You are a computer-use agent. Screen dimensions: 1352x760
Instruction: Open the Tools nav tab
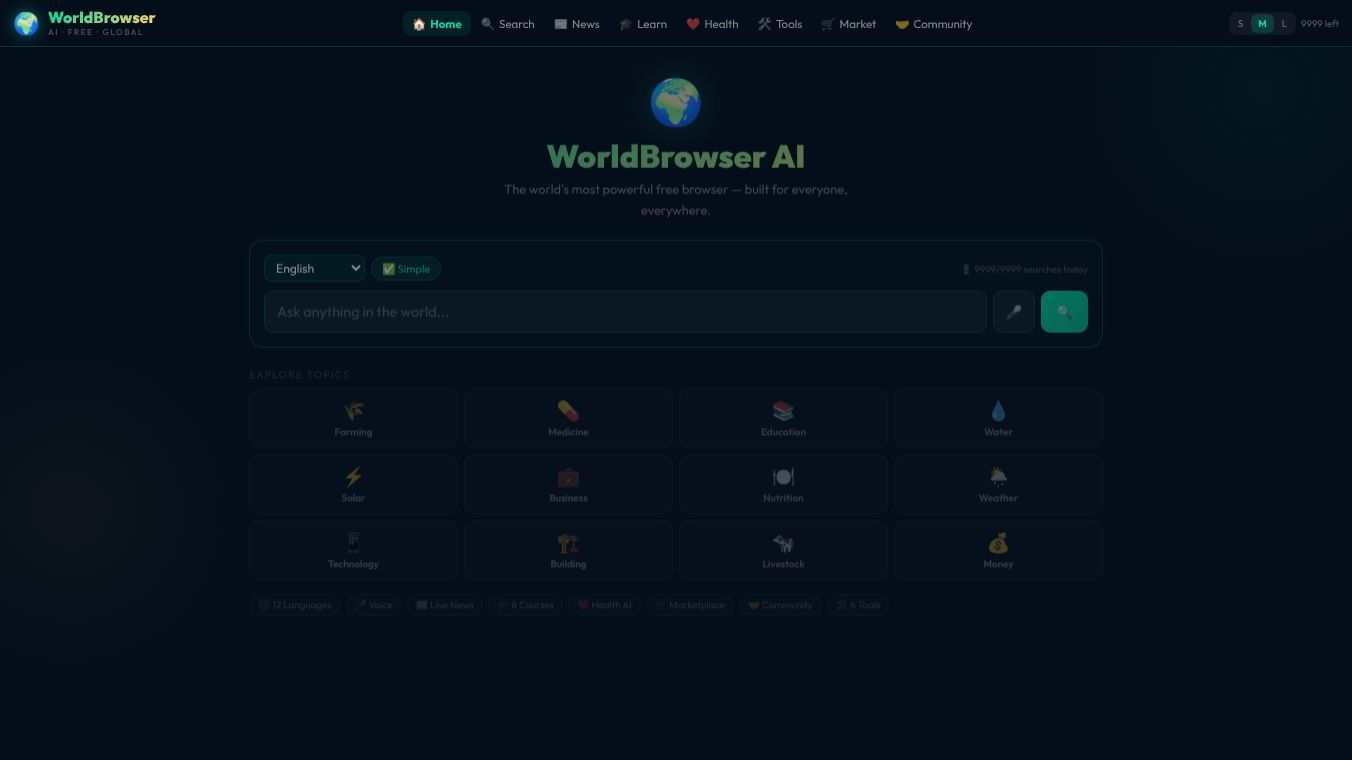click(x=780, y=24)
